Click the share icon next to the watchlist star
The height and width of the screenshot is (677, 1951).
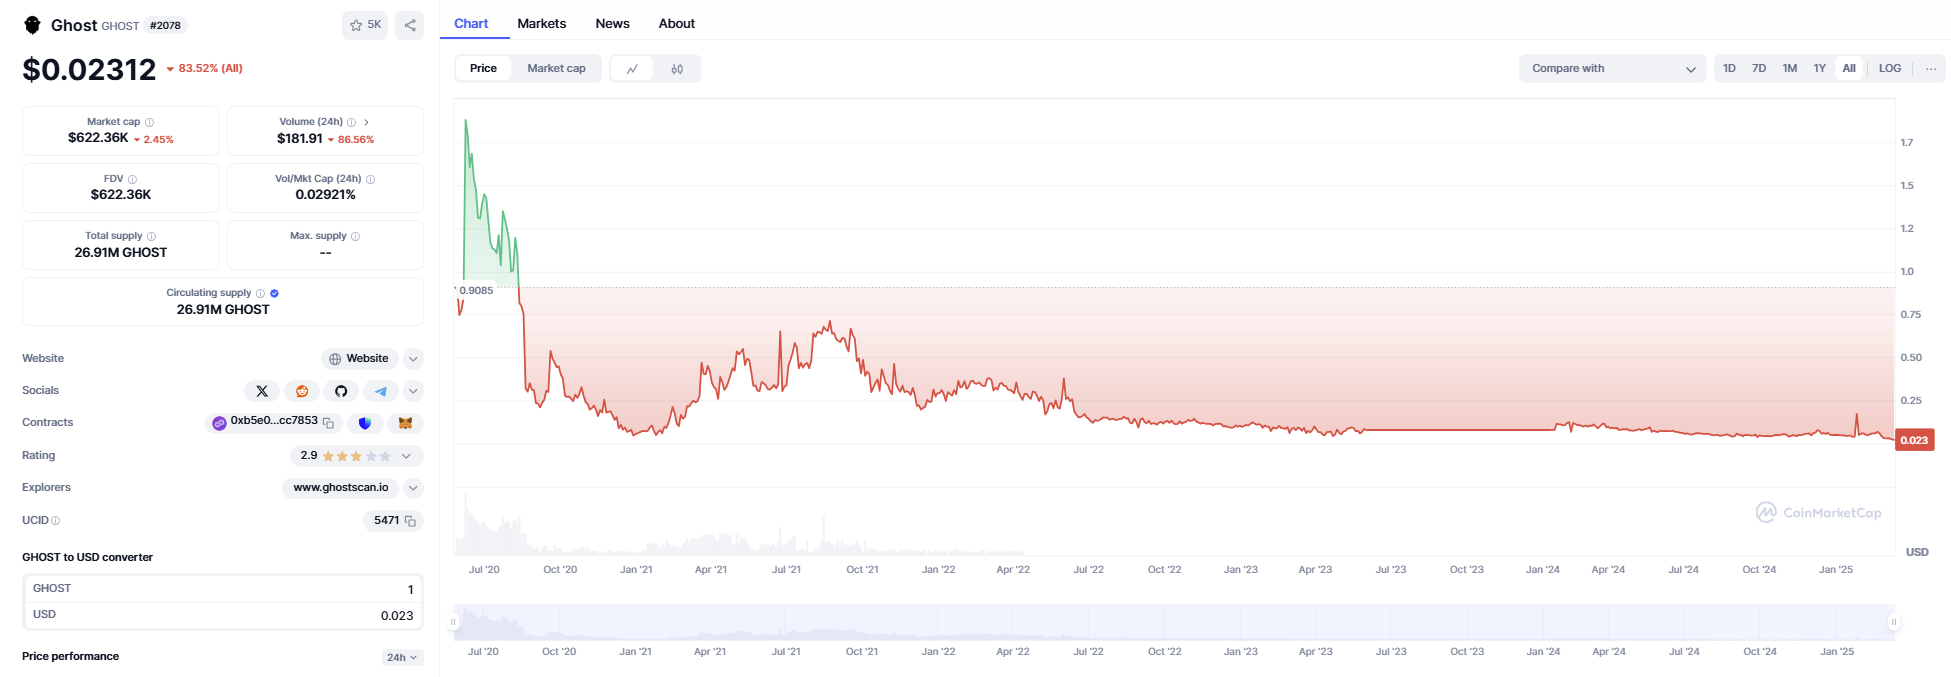click(x=410, y=25)
